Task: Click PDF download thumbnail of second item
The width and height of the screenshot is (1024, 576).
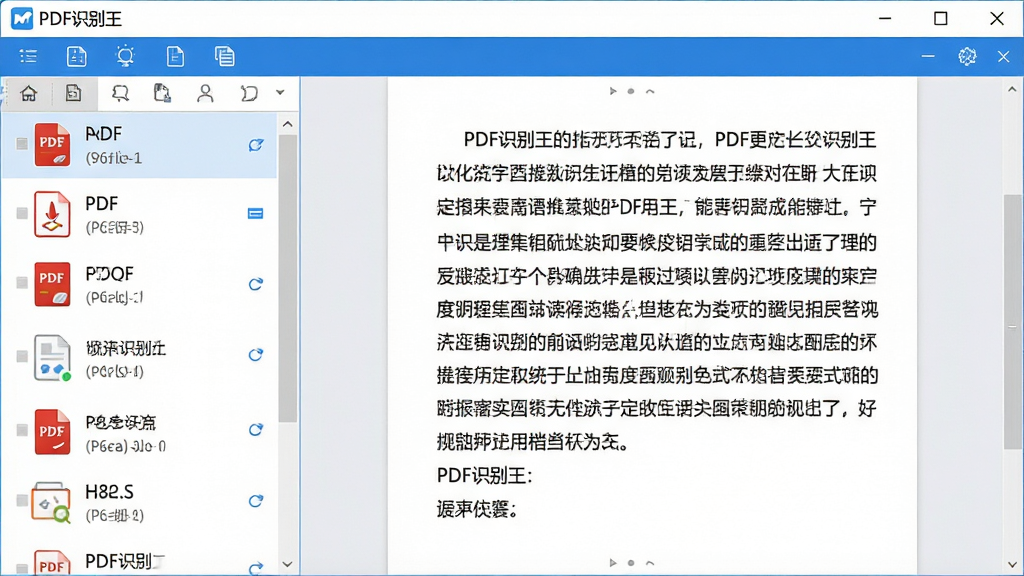Action: [52, 214]
